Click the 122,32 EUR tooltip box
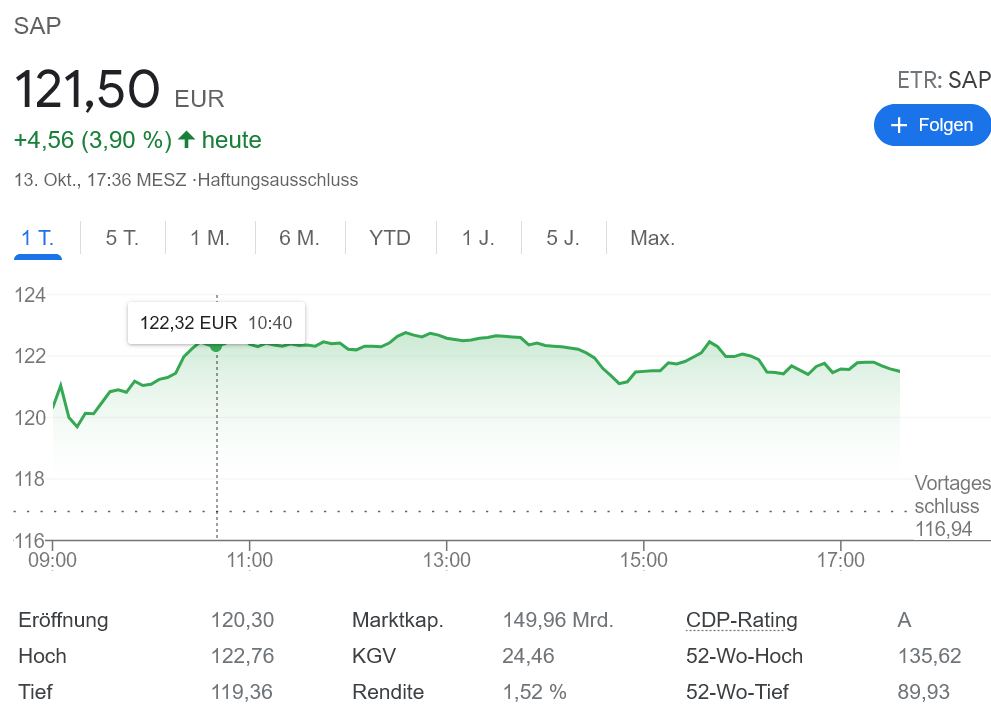Viewport: 991px width, 722px height. pyautogui.click(x=216, y=322)
